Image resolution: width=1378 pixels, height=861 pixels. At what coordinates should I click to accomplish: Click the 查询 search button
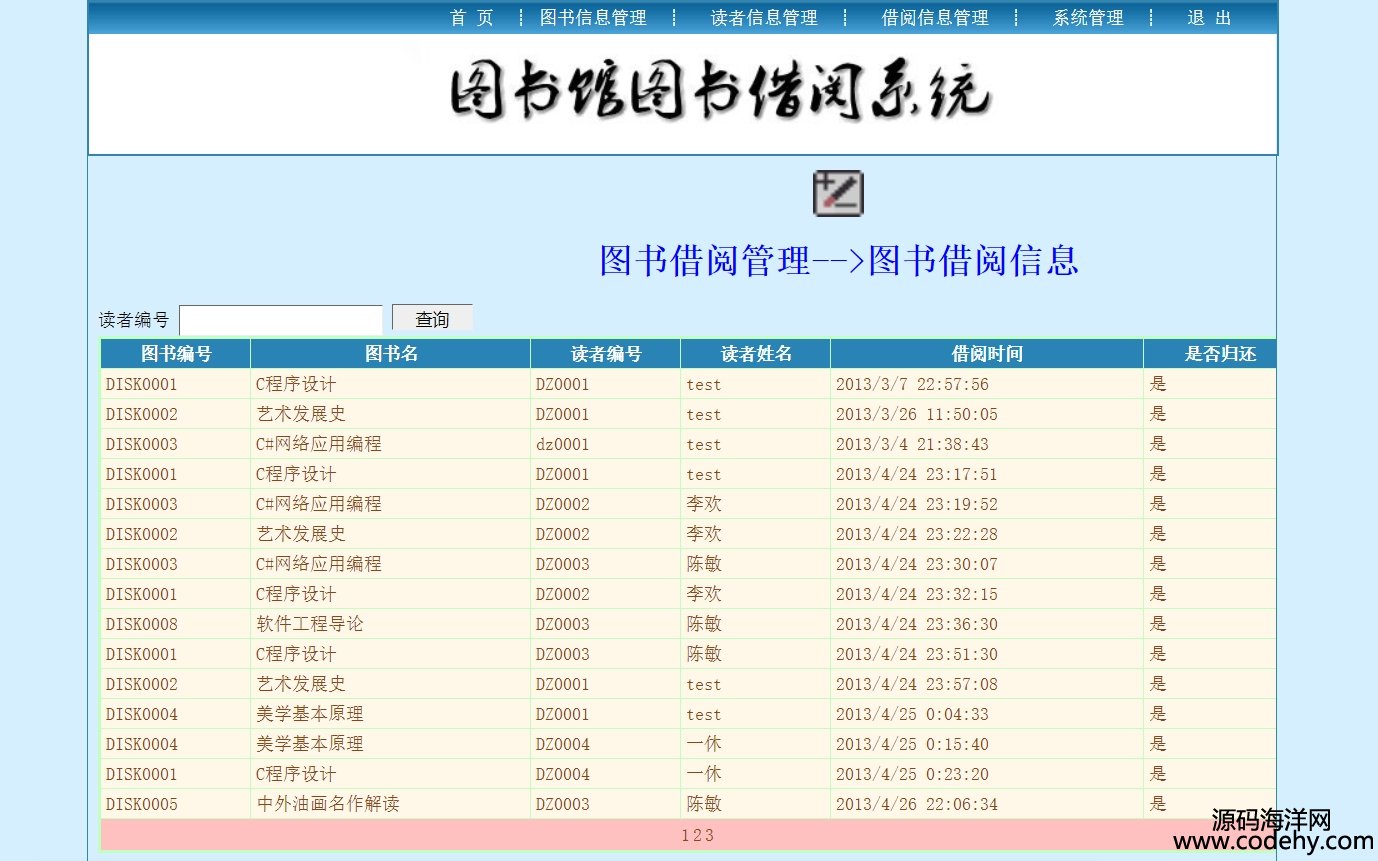coord(432,319)
